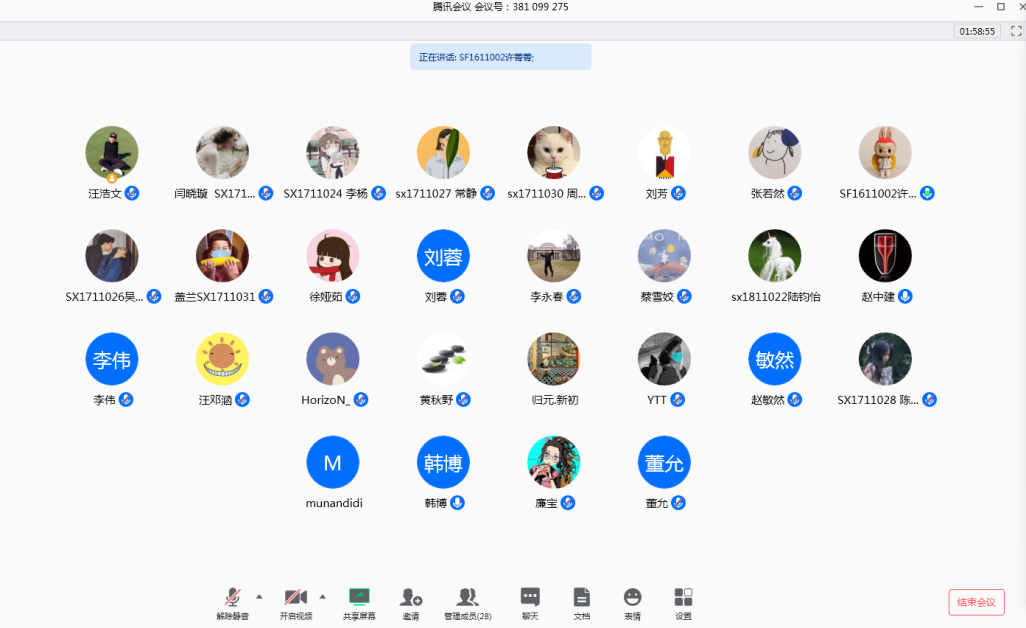Open the 设置 settings icon
1026x628 pixels.
tap(683, 598)
